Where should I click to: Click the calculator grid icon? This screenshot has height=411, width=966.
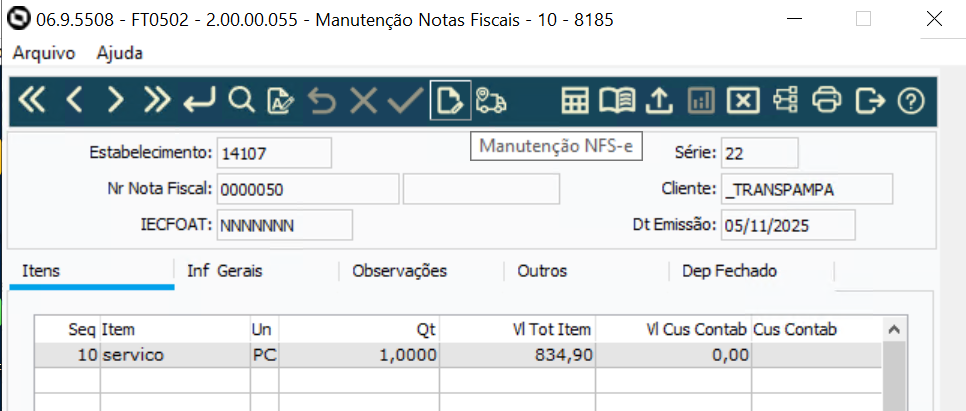[x=574, y=100]
